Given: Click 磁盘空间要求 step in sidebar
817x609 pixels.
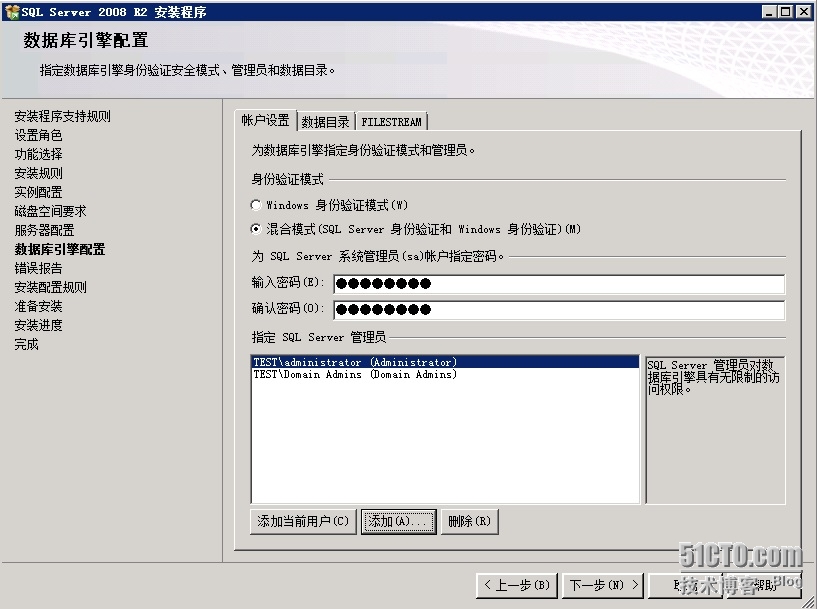Looking at the screenshot, I should pos(51,212).
